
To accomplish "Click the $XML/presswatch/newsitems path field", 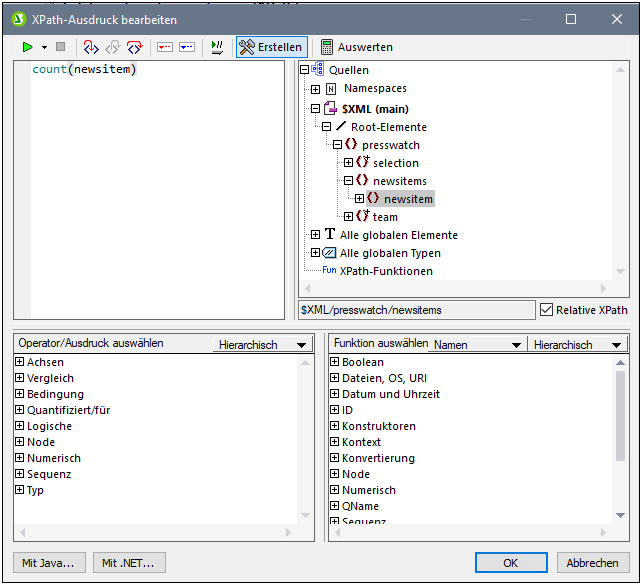I will coord(415,310).
